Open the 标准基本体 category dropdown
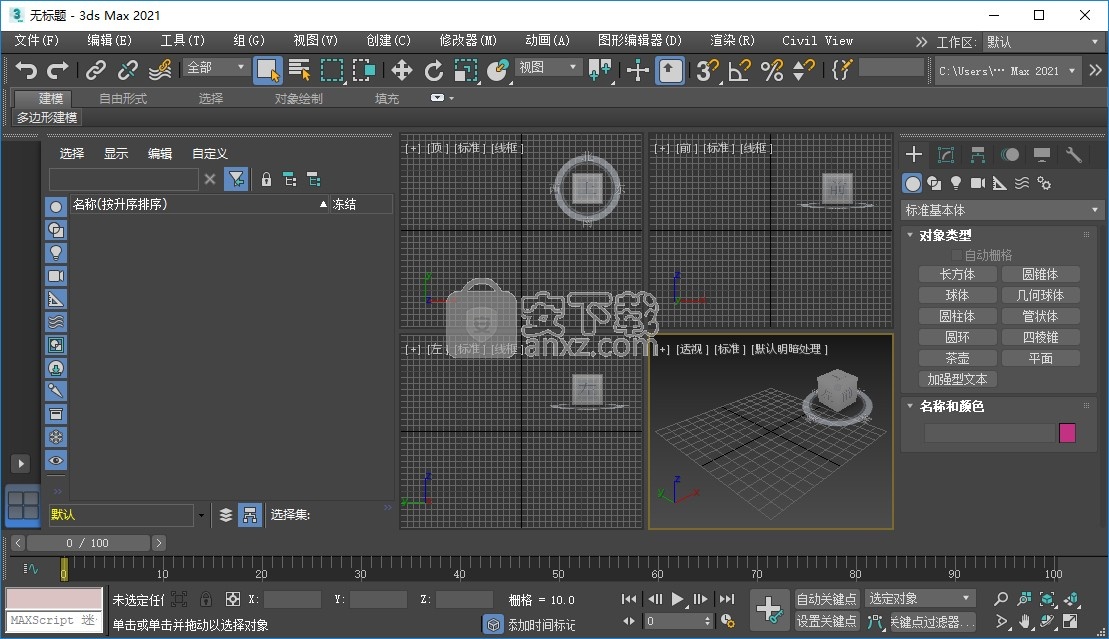The image size is (1109, 639). click(x=1001, y=210)
